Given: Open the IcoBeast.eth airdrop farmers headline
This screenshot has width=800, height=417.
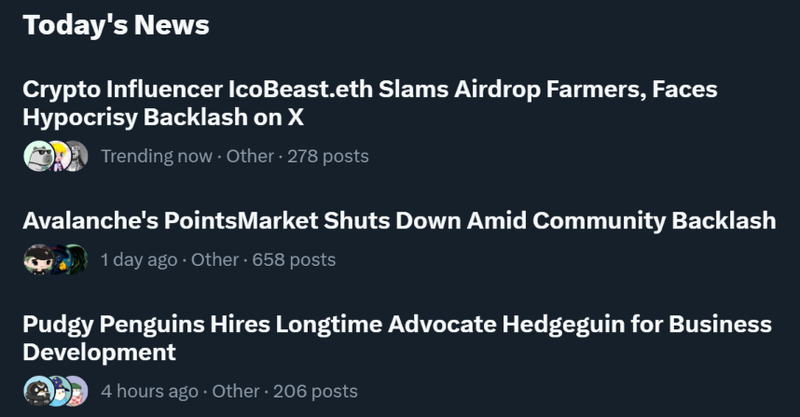Looking at the screenshot, I should coord(370,103).
